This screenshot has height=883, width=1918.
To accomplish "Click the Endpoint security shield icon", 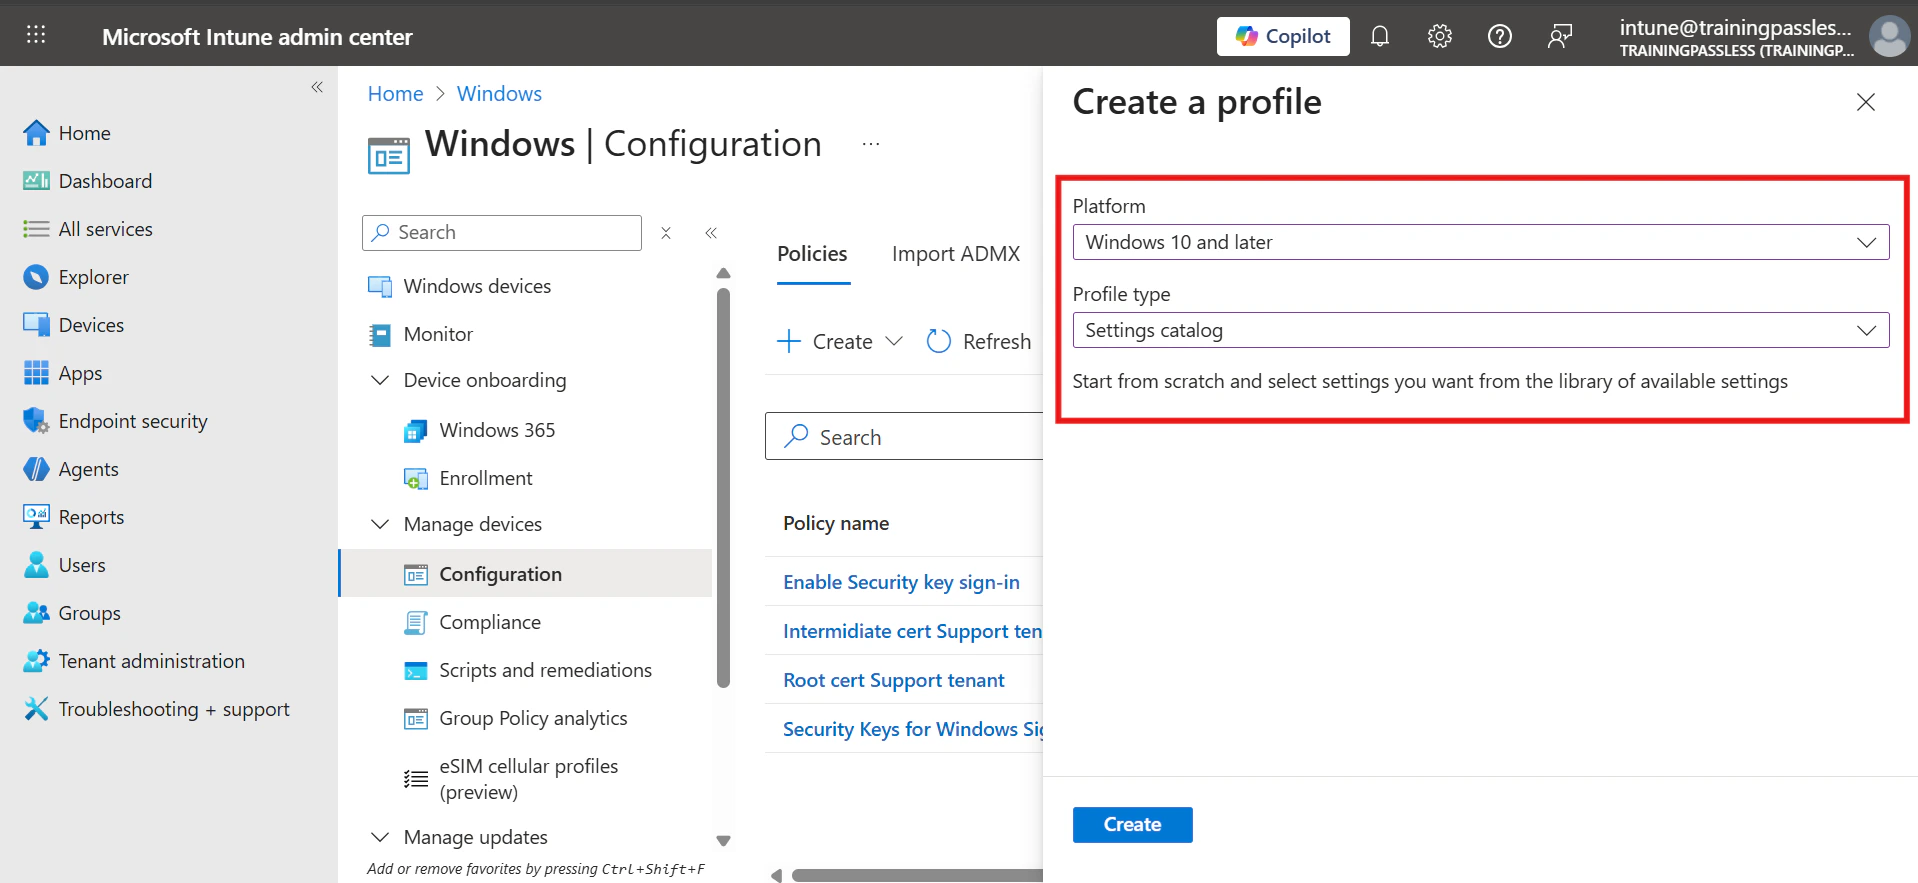I will click(36, 421).
